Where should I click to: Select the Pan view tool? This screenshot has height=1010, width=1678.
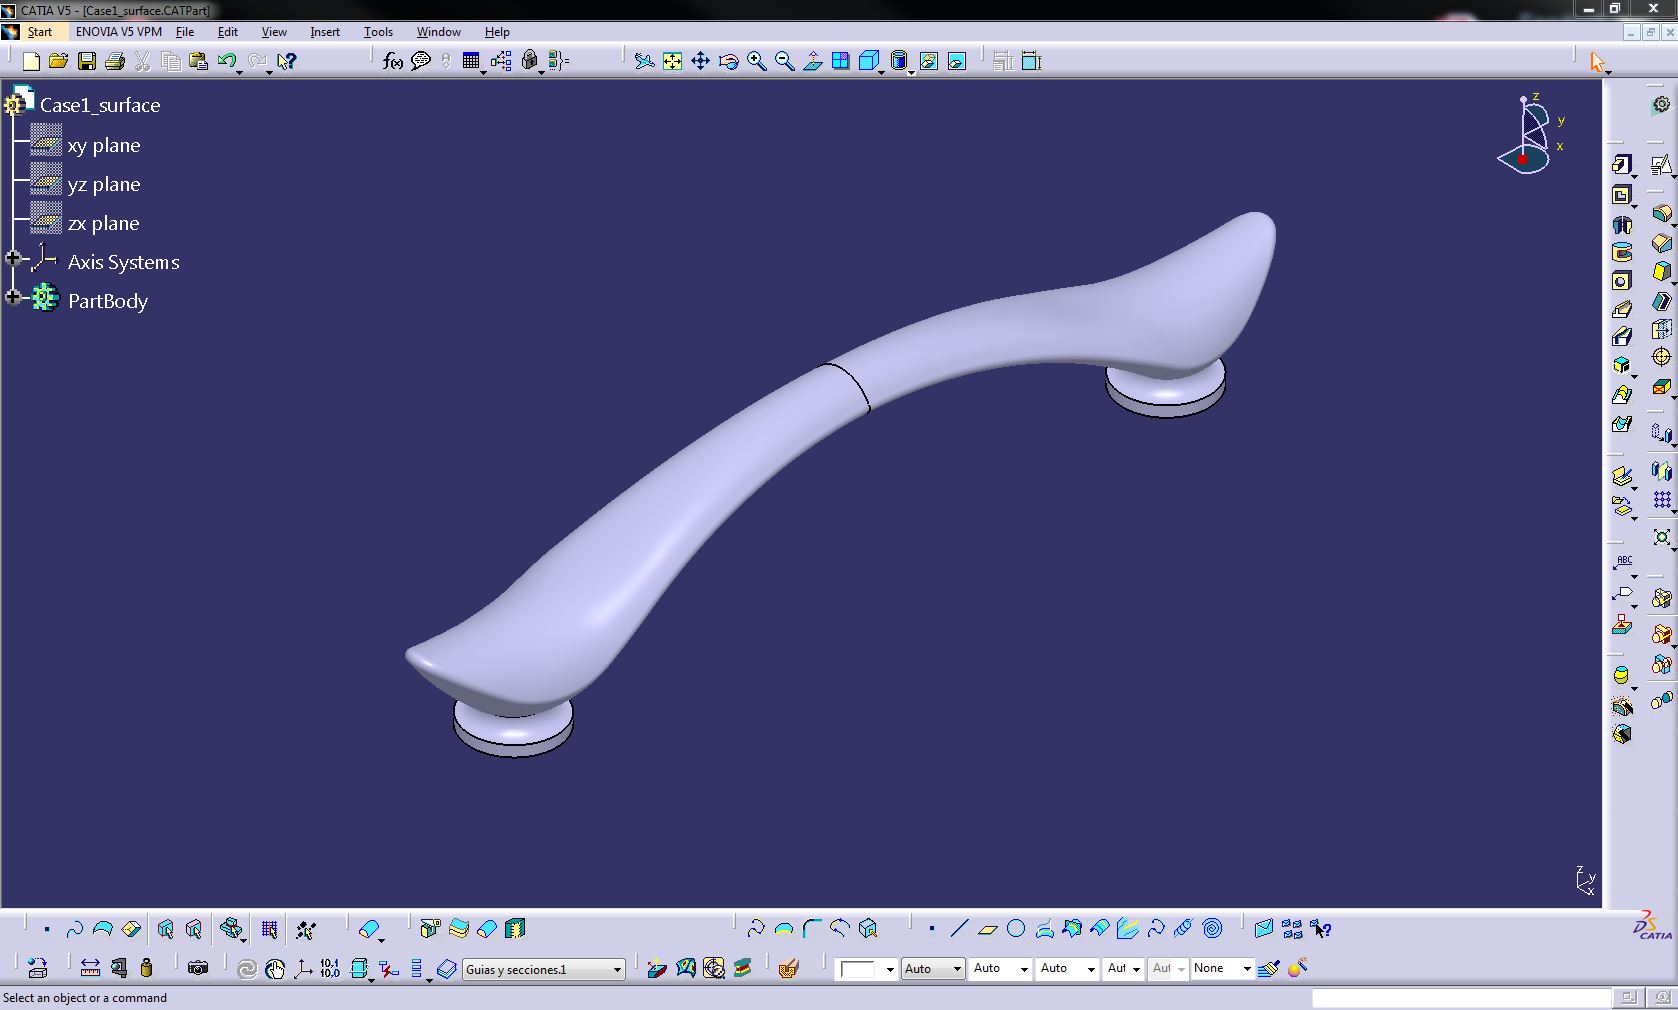(701, 62)
